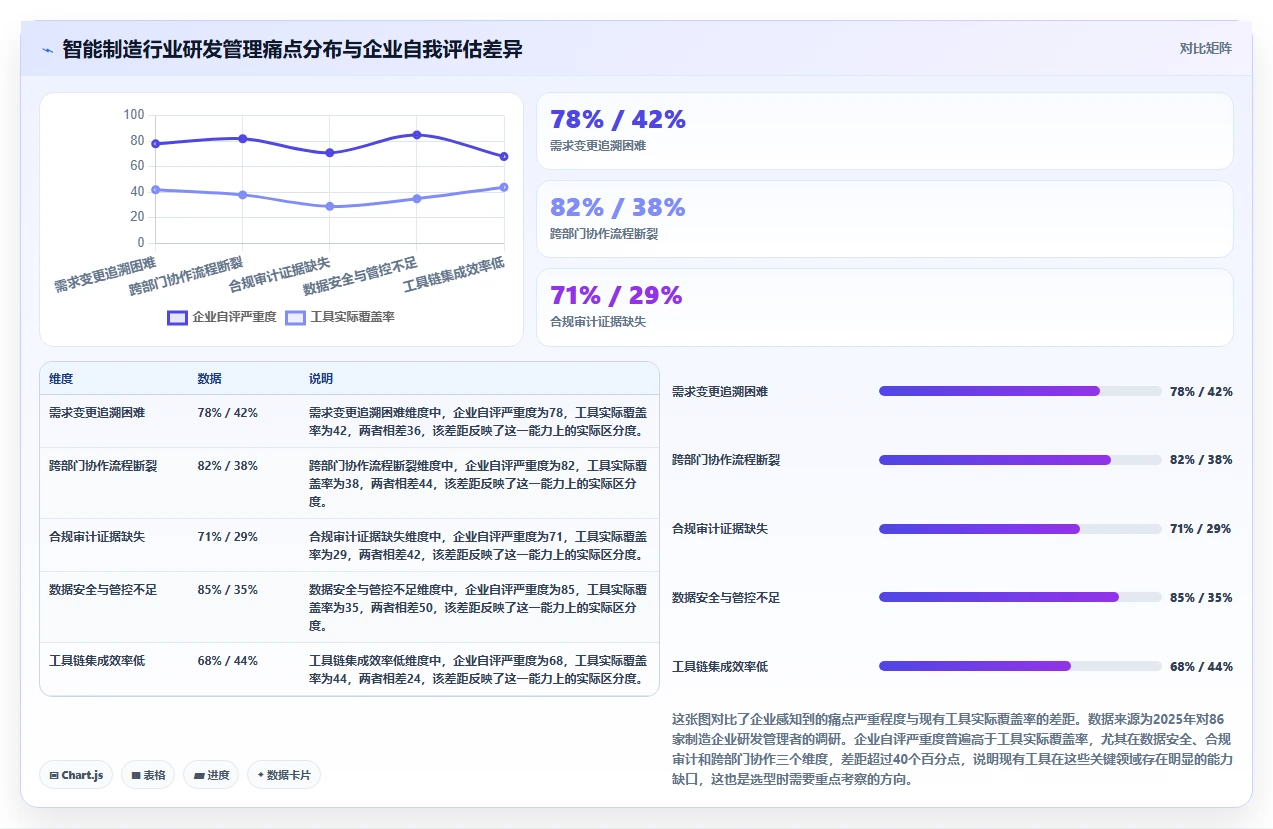Click the 进度 tag chip
Image resolution: width=1273 pixels, height=829 pixels.
tap(211, 775)
